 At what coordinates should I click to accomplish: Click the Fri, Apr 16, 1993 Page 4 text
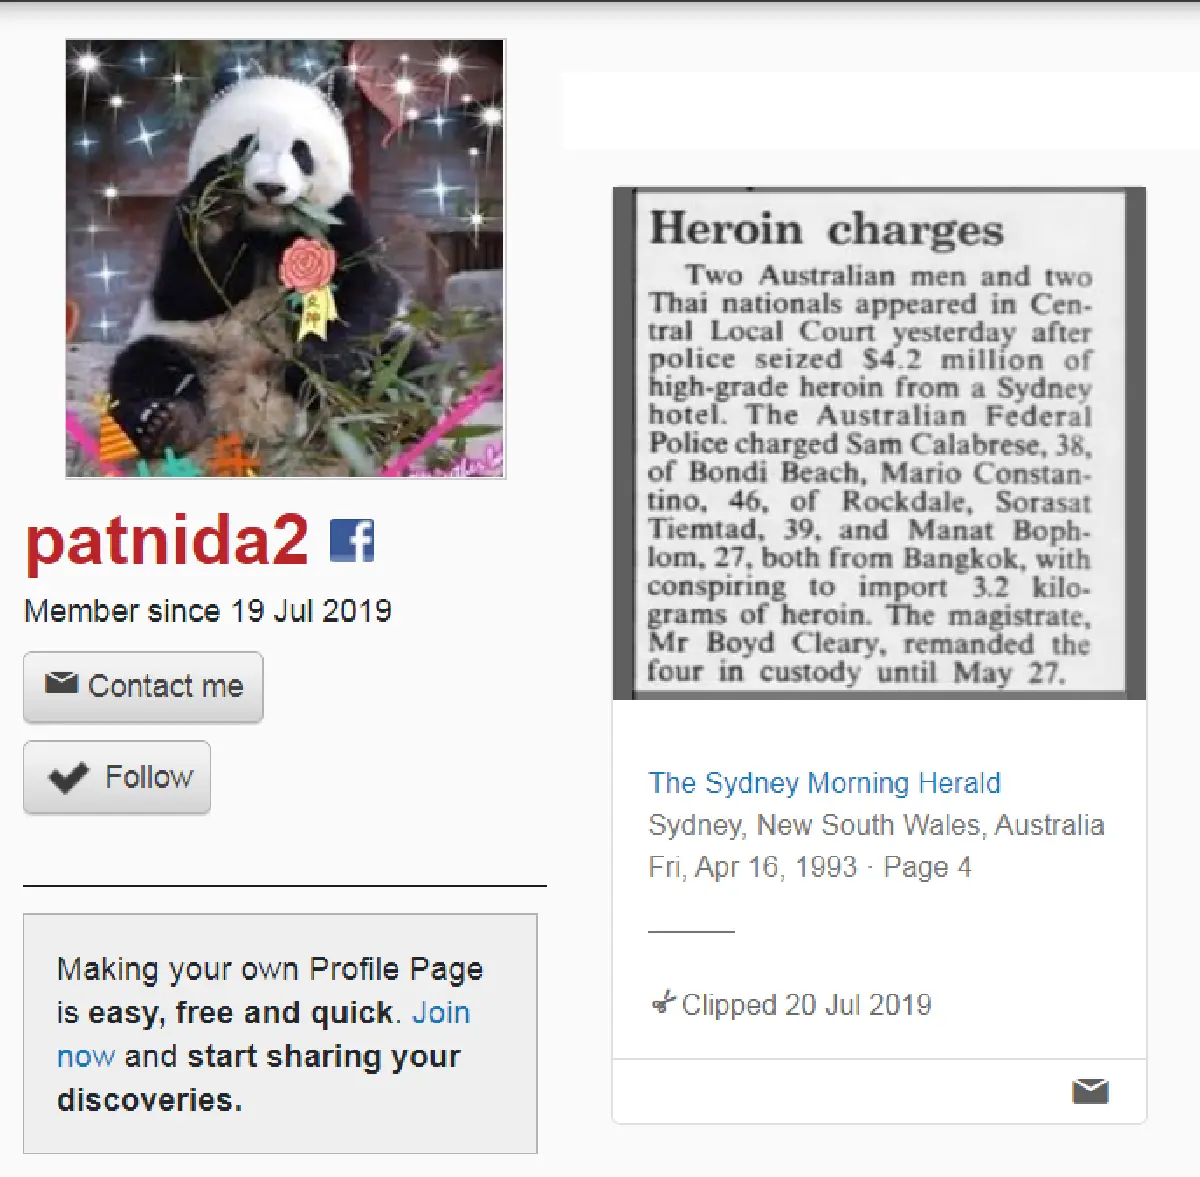click(809, 867)
